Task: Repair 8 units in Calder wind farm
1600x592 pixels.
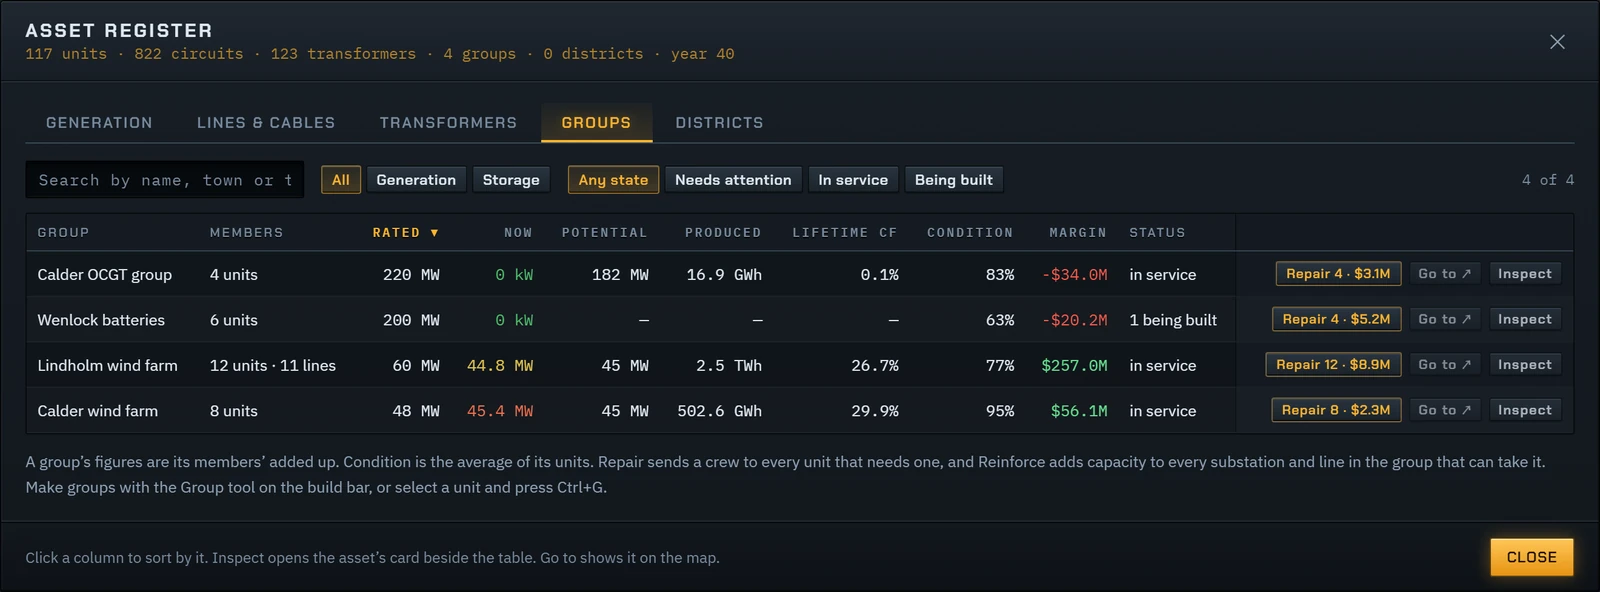Action: click(1336, 410)
